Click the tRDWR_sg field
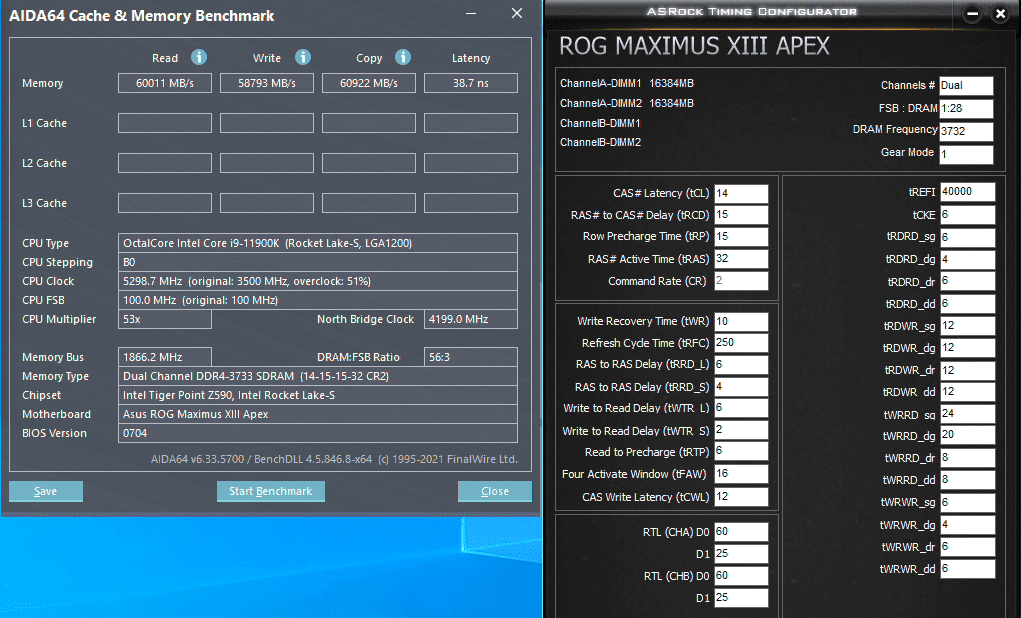 [968, 326]
